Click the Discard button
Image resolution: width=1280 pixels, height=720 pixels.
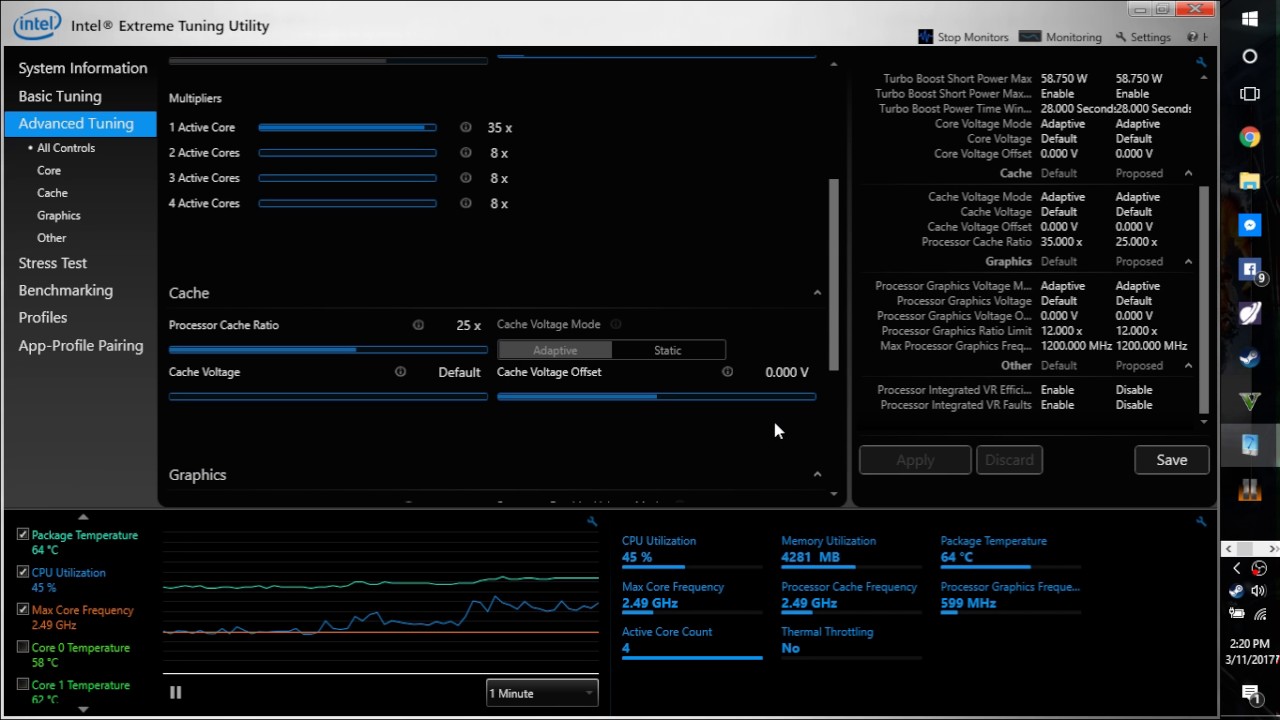click(1009, 460)
